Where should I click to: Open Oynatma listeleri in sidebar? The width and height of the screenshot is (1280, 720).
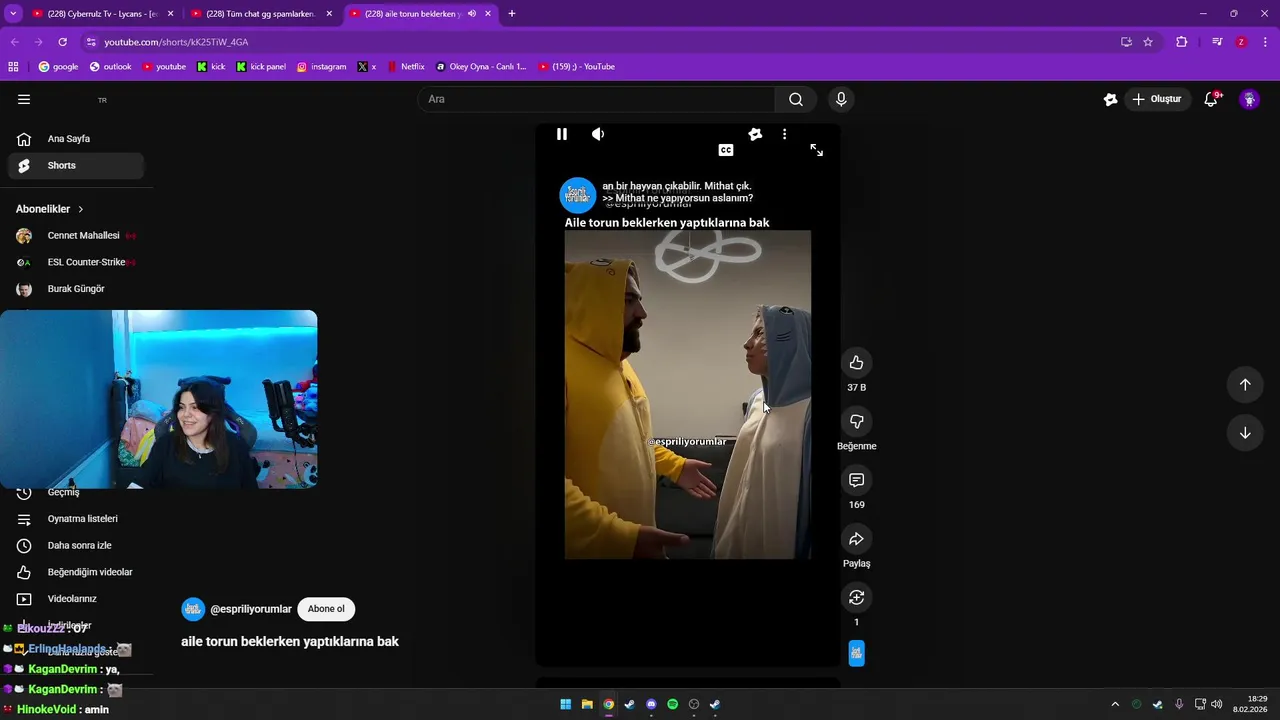(76, 519)
